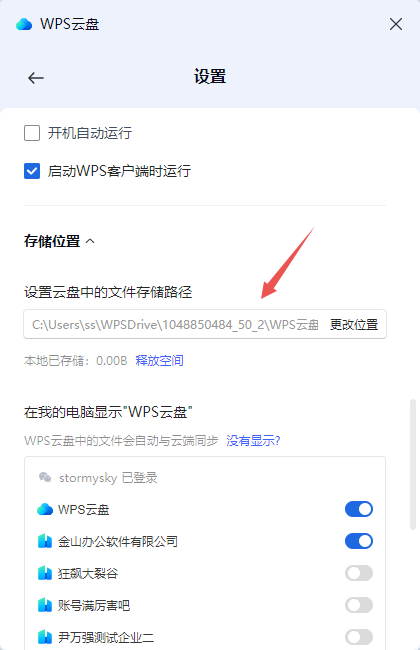Open the 没有显示? help link
Viewport: 420px width, 650px height.
click(x=253, y=441)
